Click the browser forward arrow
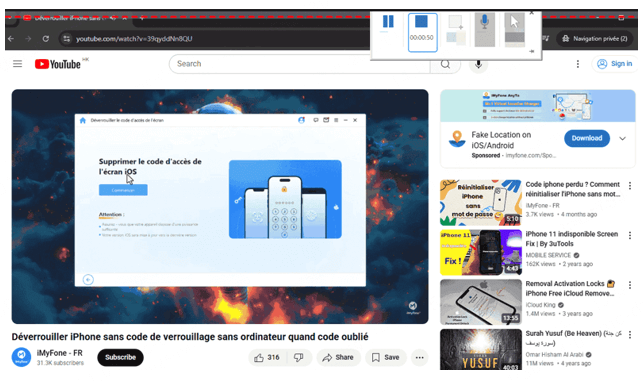 [28, 39]
